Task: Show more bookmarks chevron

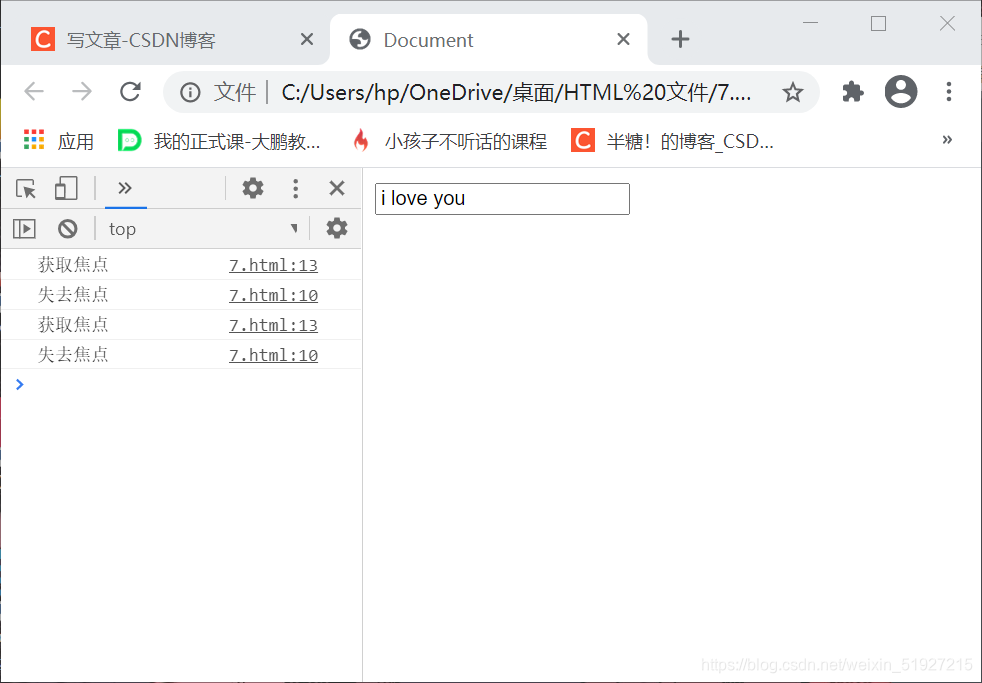Action: [x=947, y=140]
